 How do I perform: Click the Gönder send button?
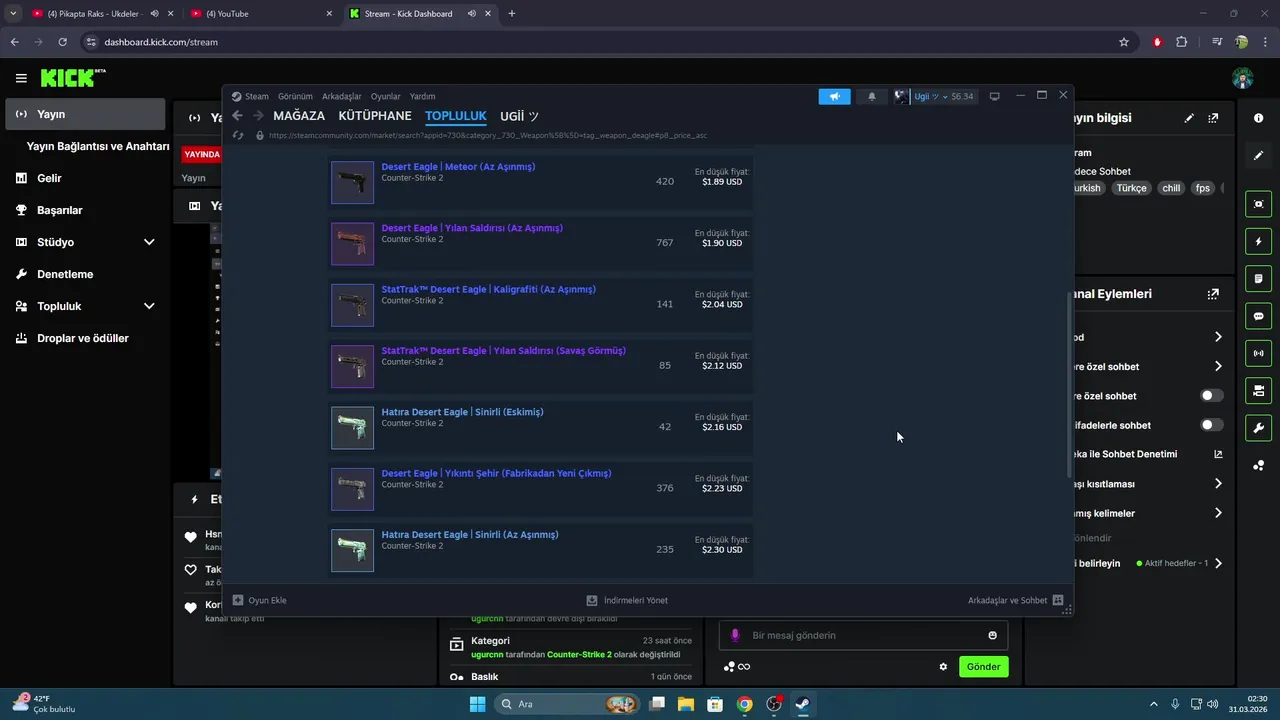pos(984,667)
